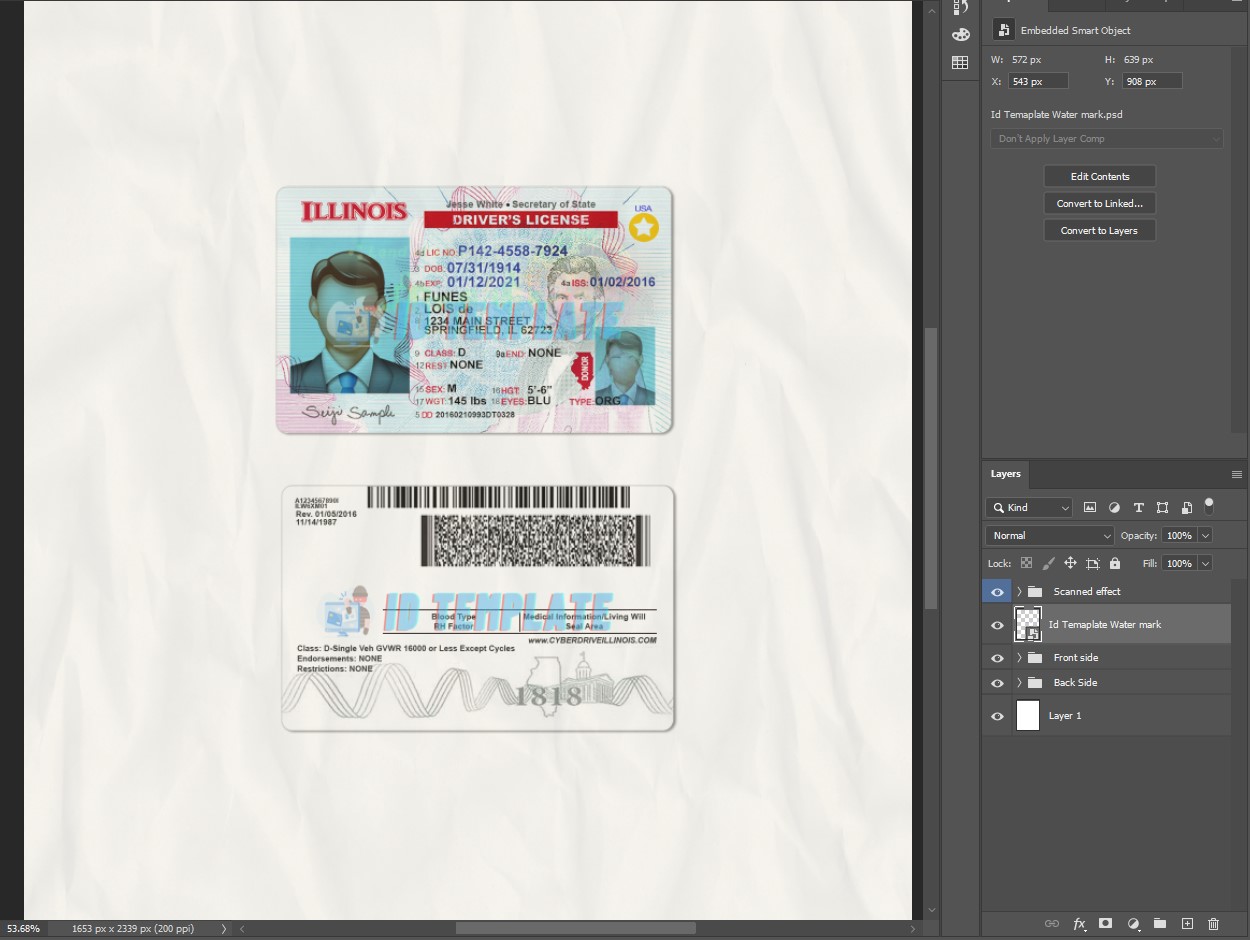The width and height of the screenshot is (1250, 940).
Task: Hide the Front side group
Action: coord(997,658)
